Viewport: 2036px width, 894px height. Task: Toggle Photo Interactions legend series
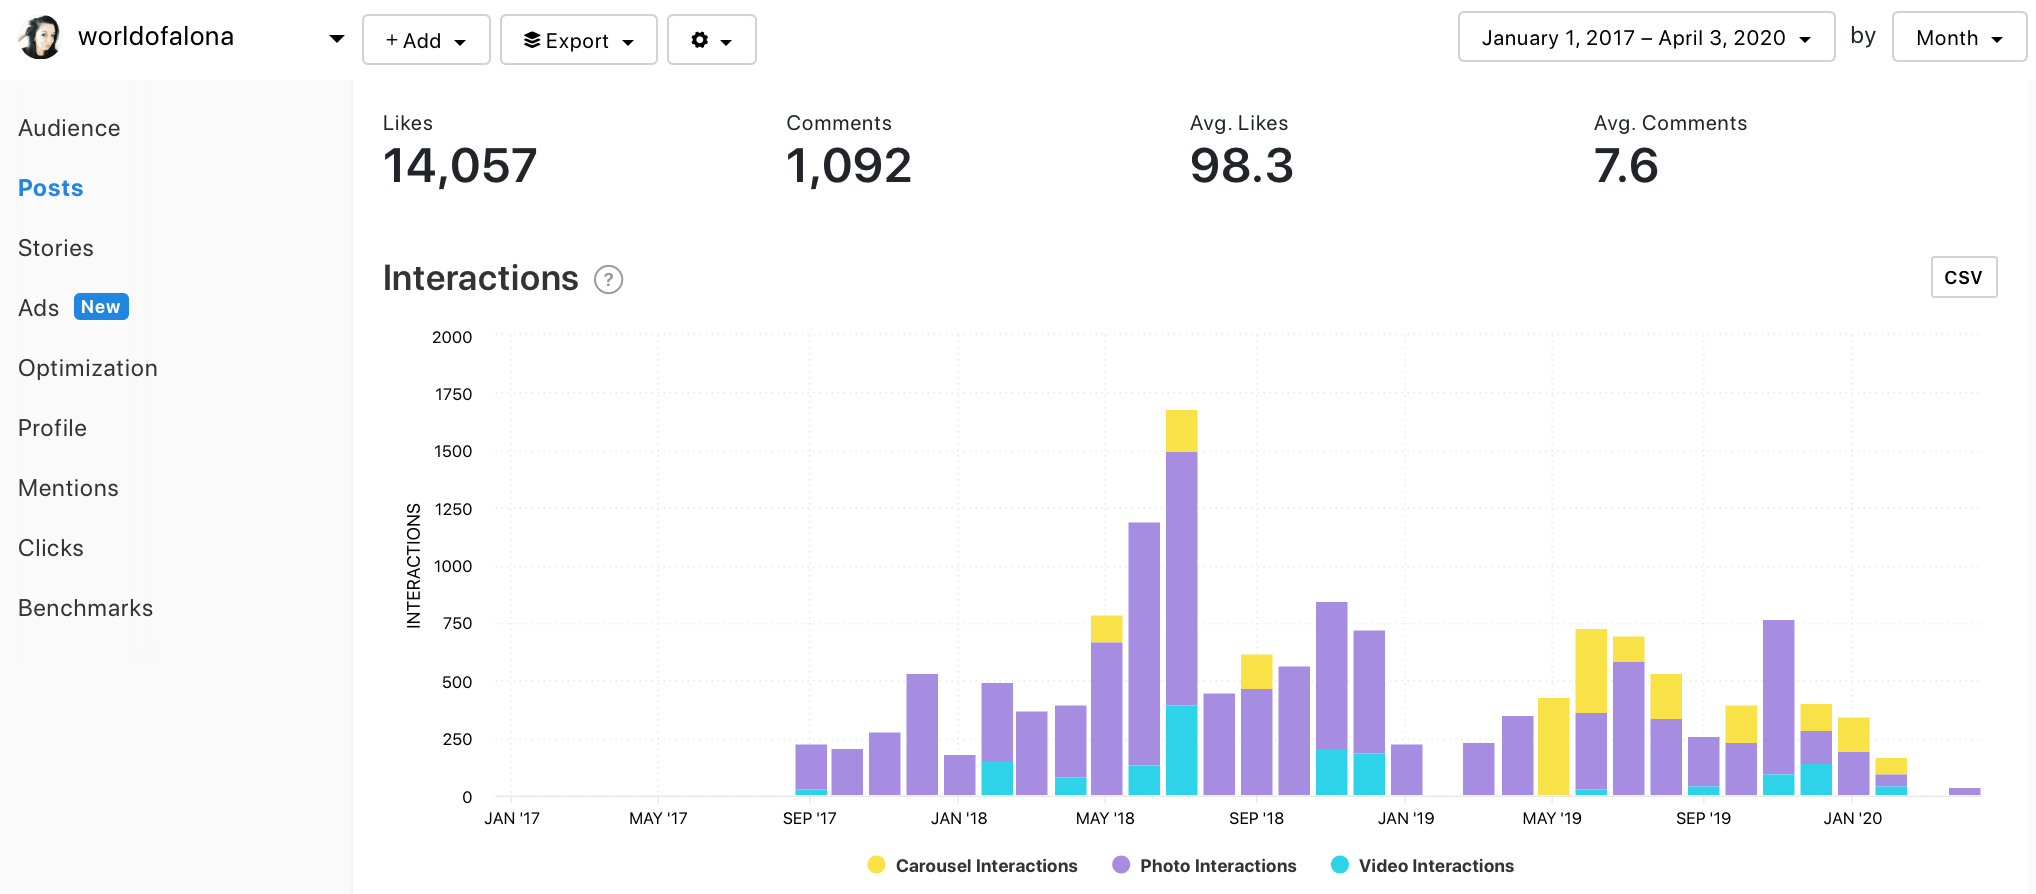tap(1217, 866)
